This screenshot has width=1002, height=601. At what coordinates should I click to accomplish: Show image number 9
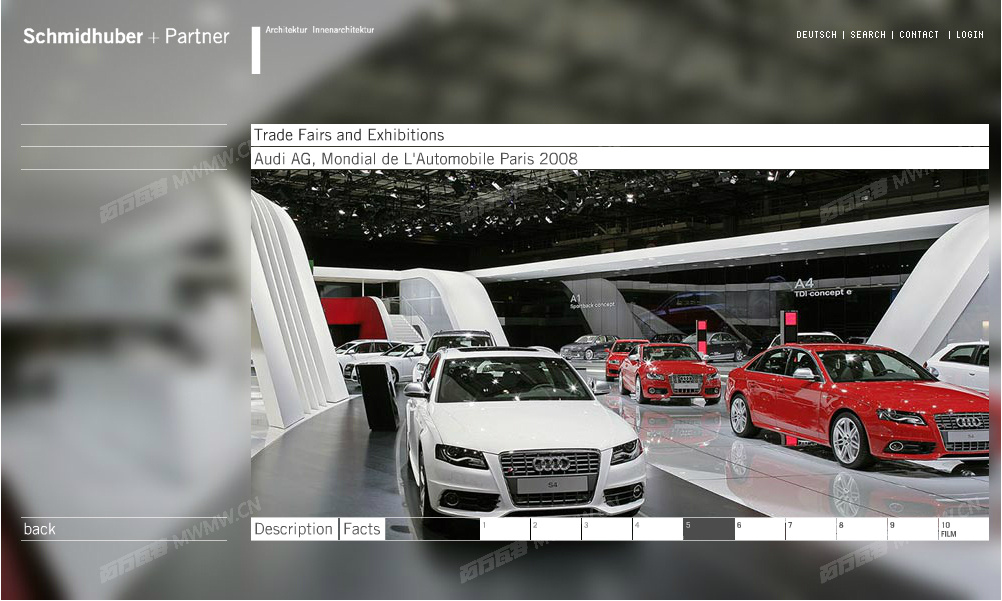click(913, 529)
